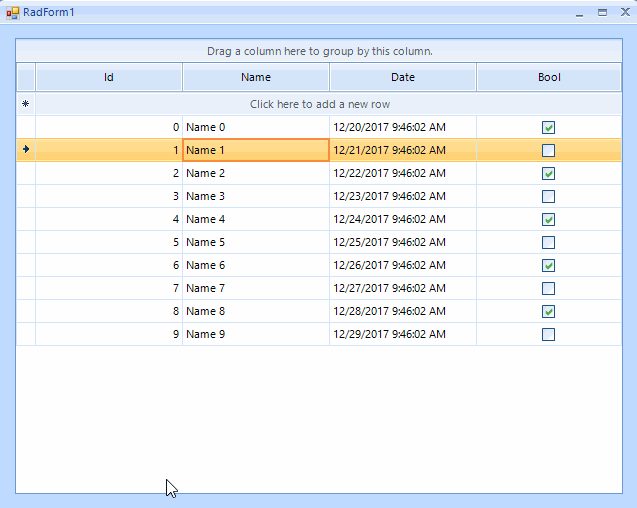
Task: Sort by the Id column header
Action: 109,77
